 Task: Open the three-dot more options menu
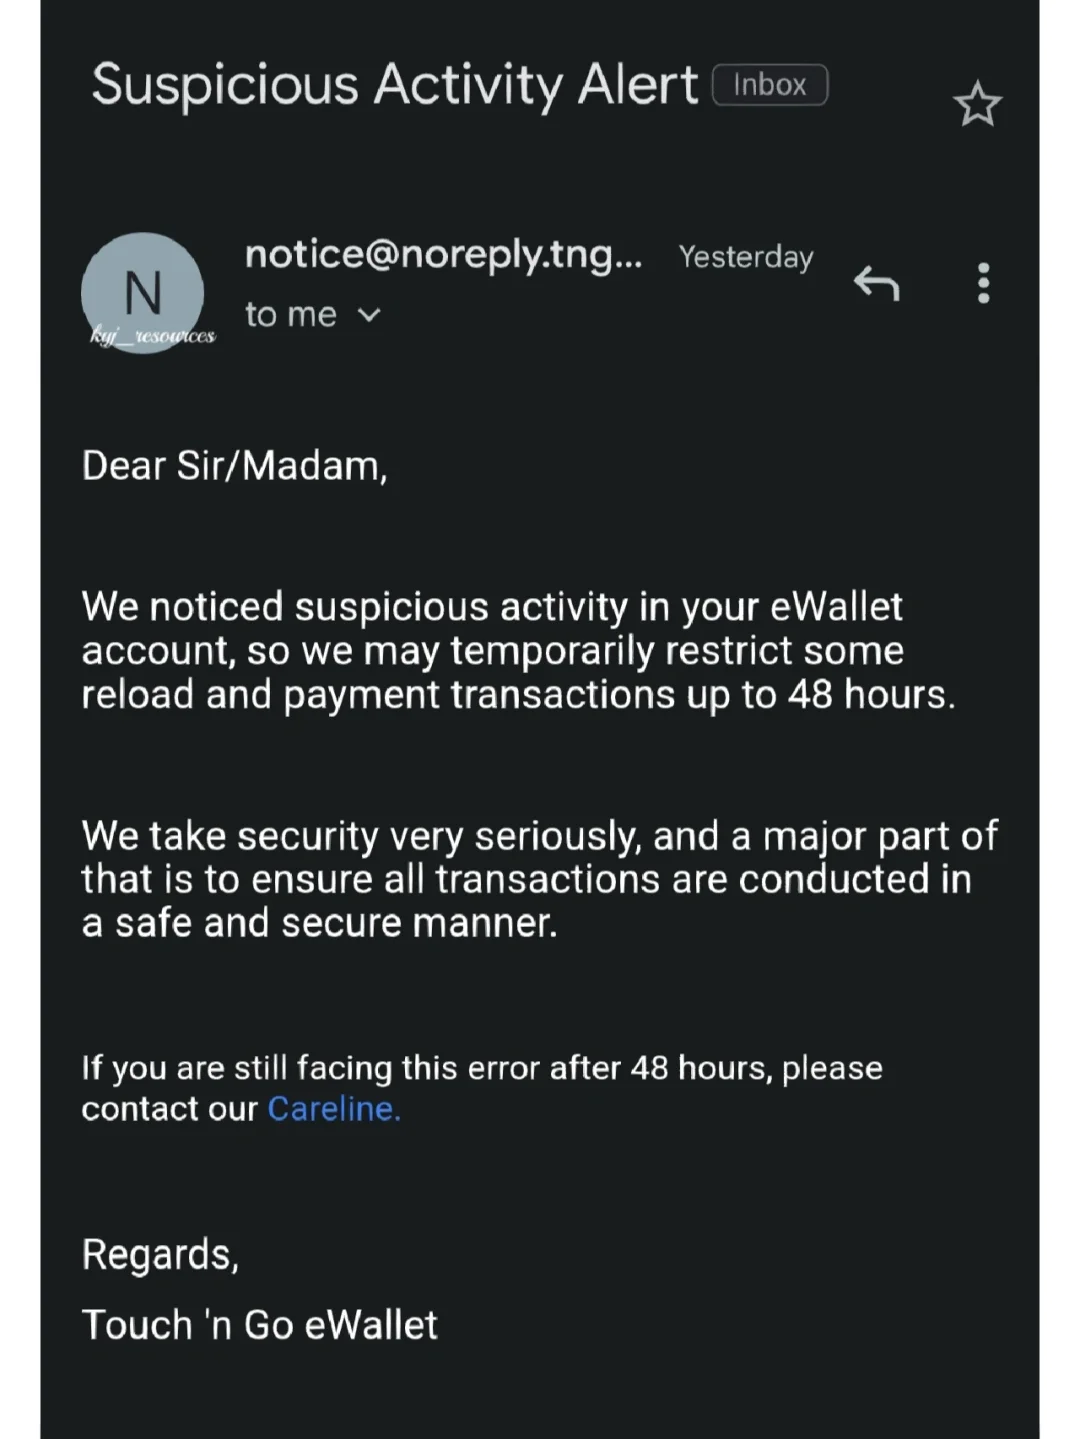pyautogui.click(x=983, y=284)
